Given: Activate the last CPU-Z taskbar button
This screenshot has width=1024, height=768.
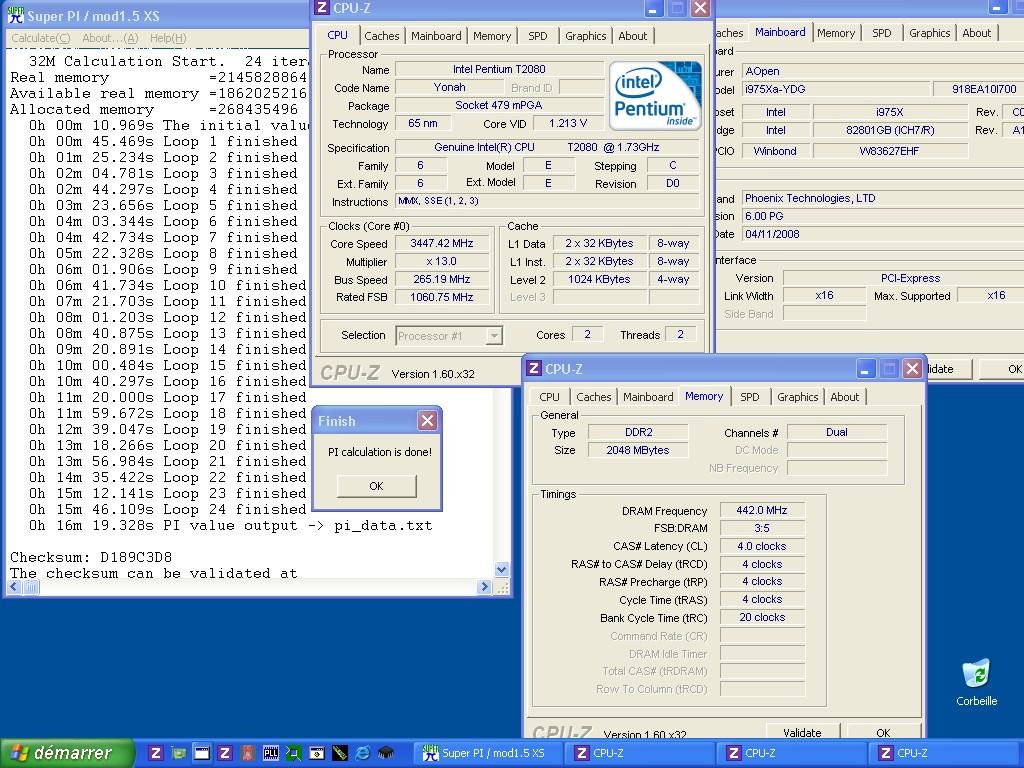Looking at the screenshot, I should coord(946,753).
